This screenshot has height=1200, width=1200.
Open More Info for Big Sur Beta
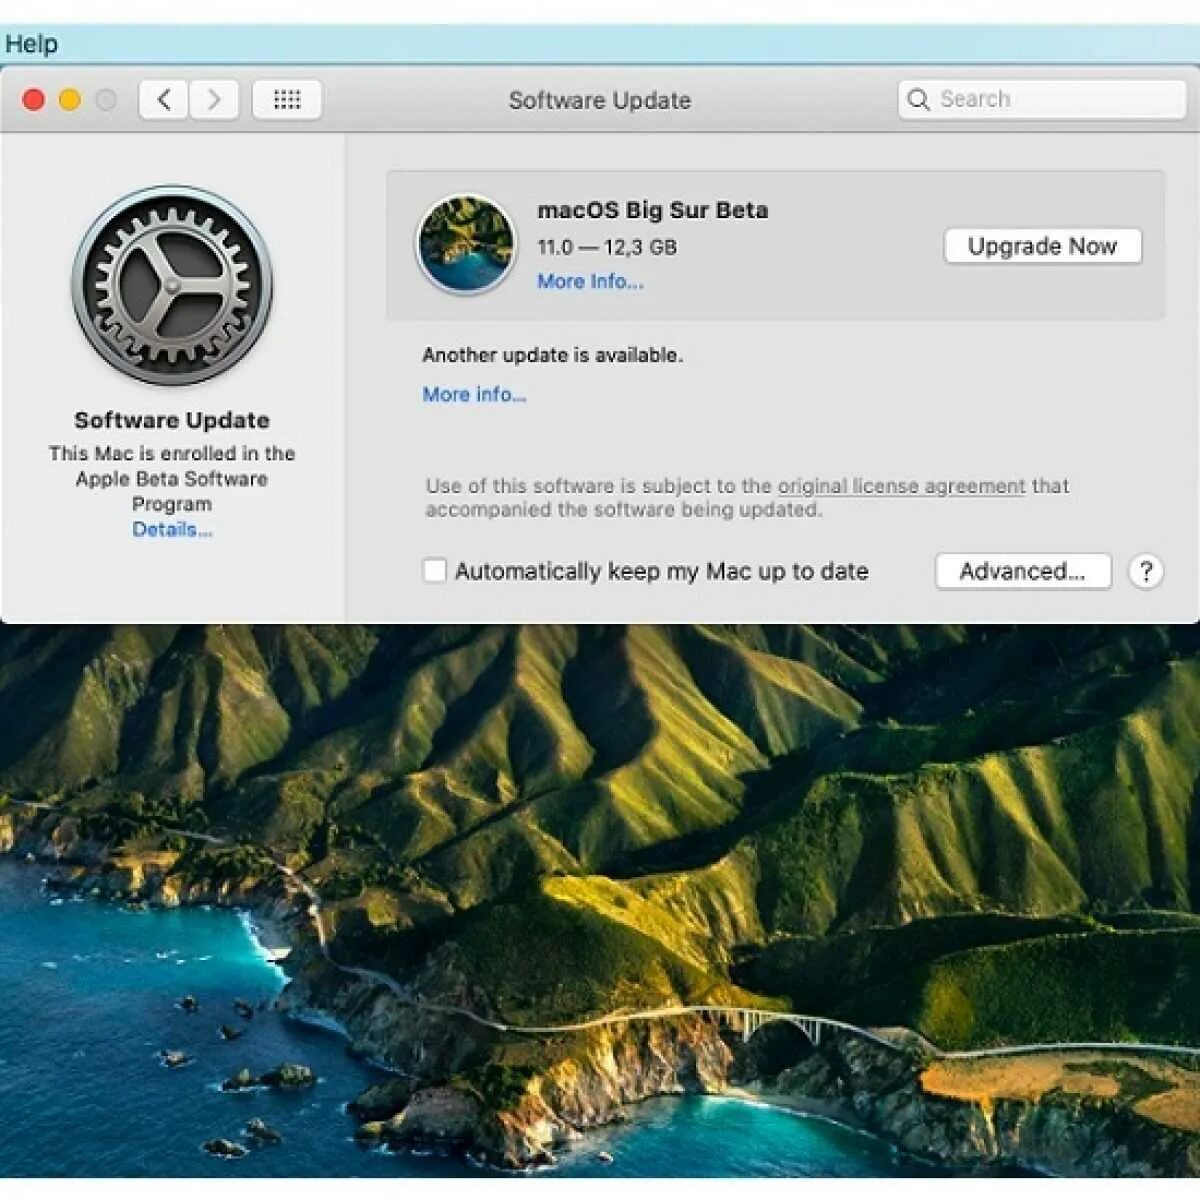point(590,281)
